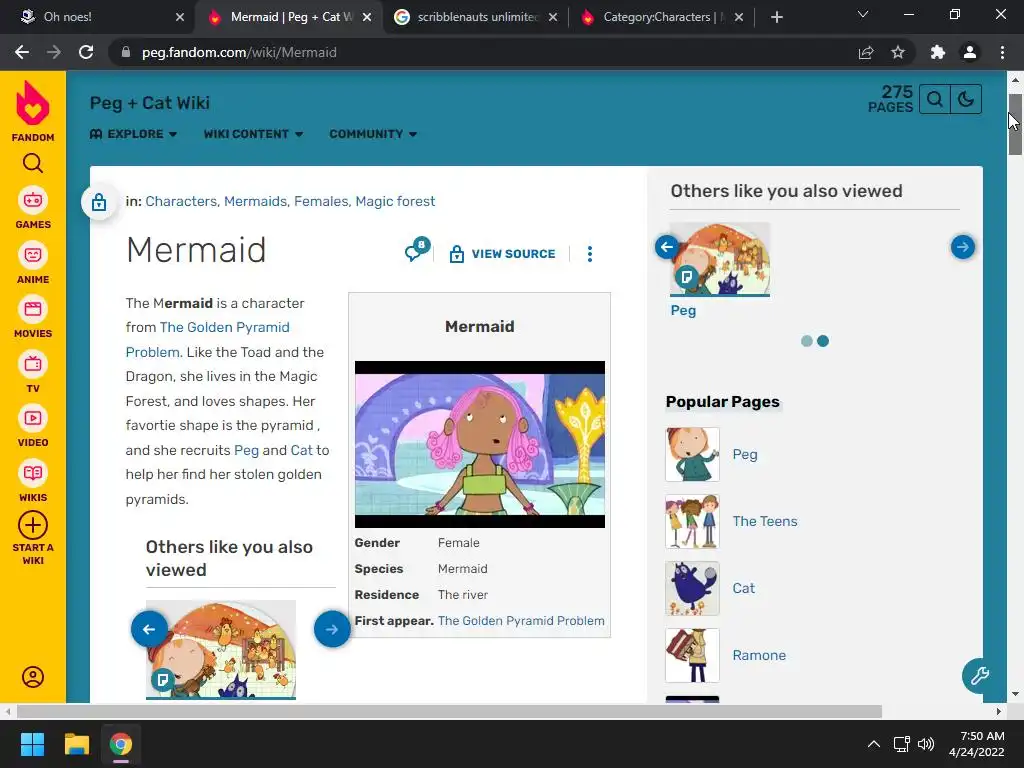The height and width of the screenshot is (768, 1024).
Task: Reload the page with refresh icon
Action: [x=86, y=52]
